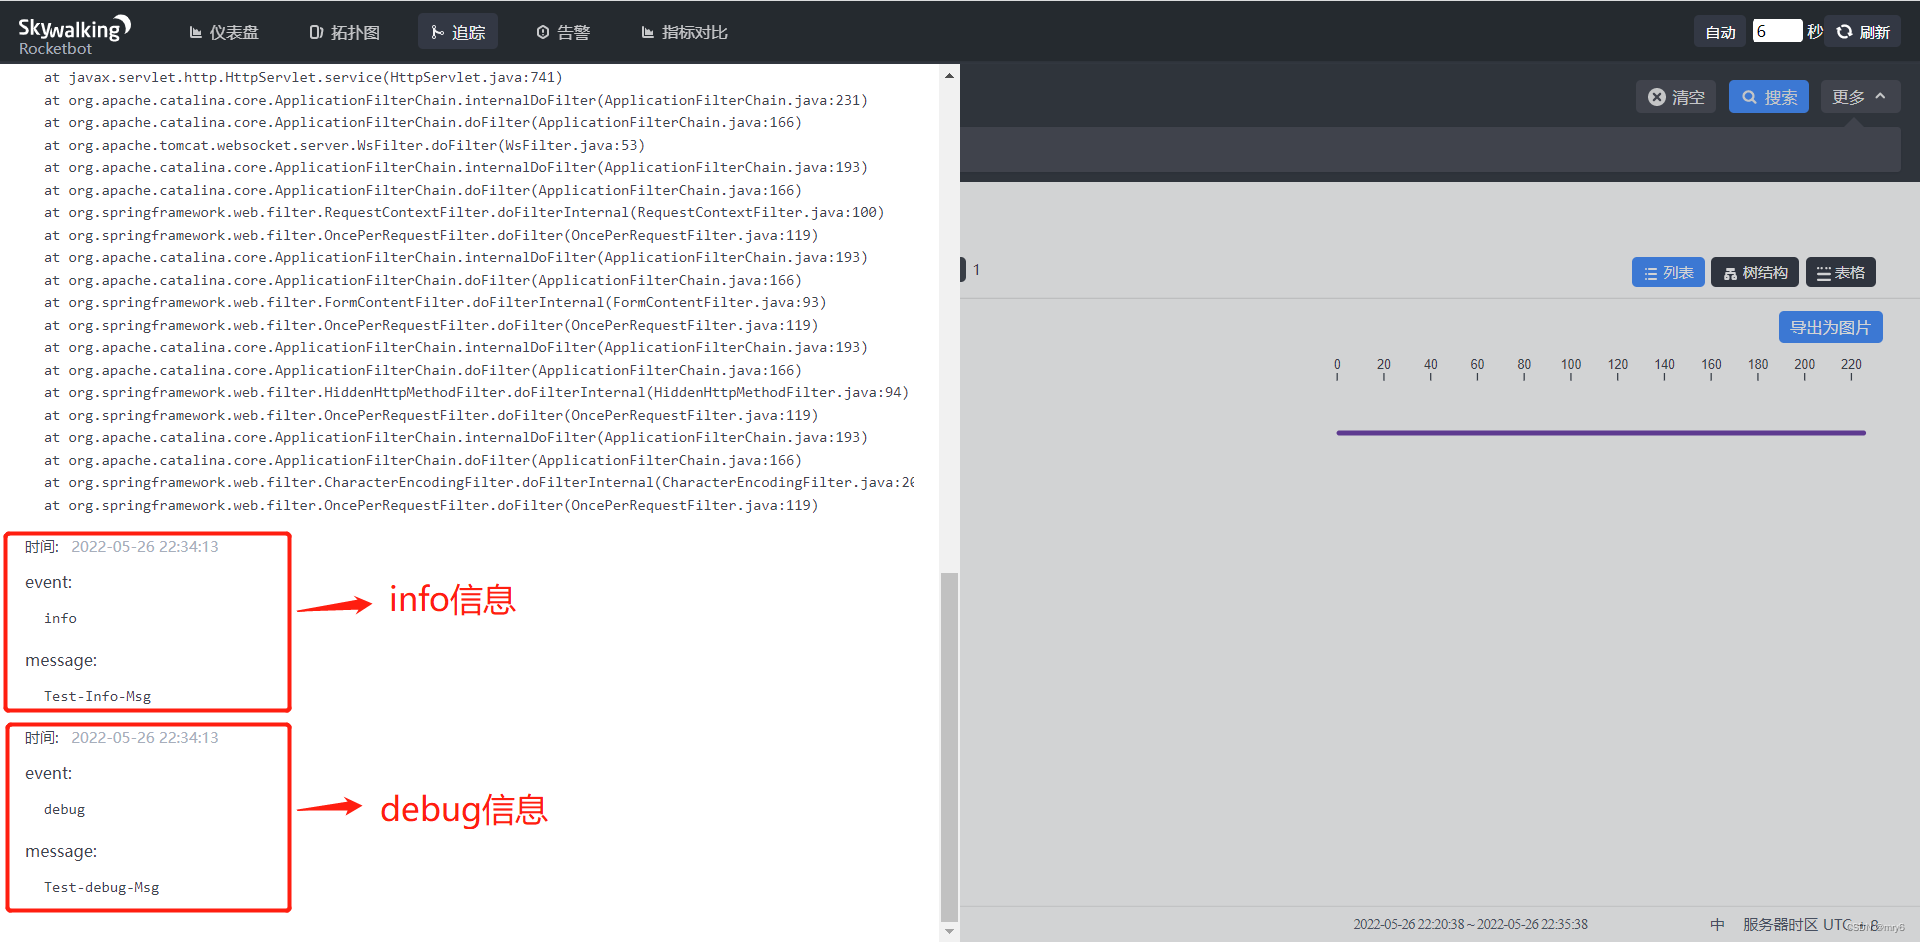1920x942 pixels.
Task: Click the 清空 clear button
Action: click(x=1676, y=97)
